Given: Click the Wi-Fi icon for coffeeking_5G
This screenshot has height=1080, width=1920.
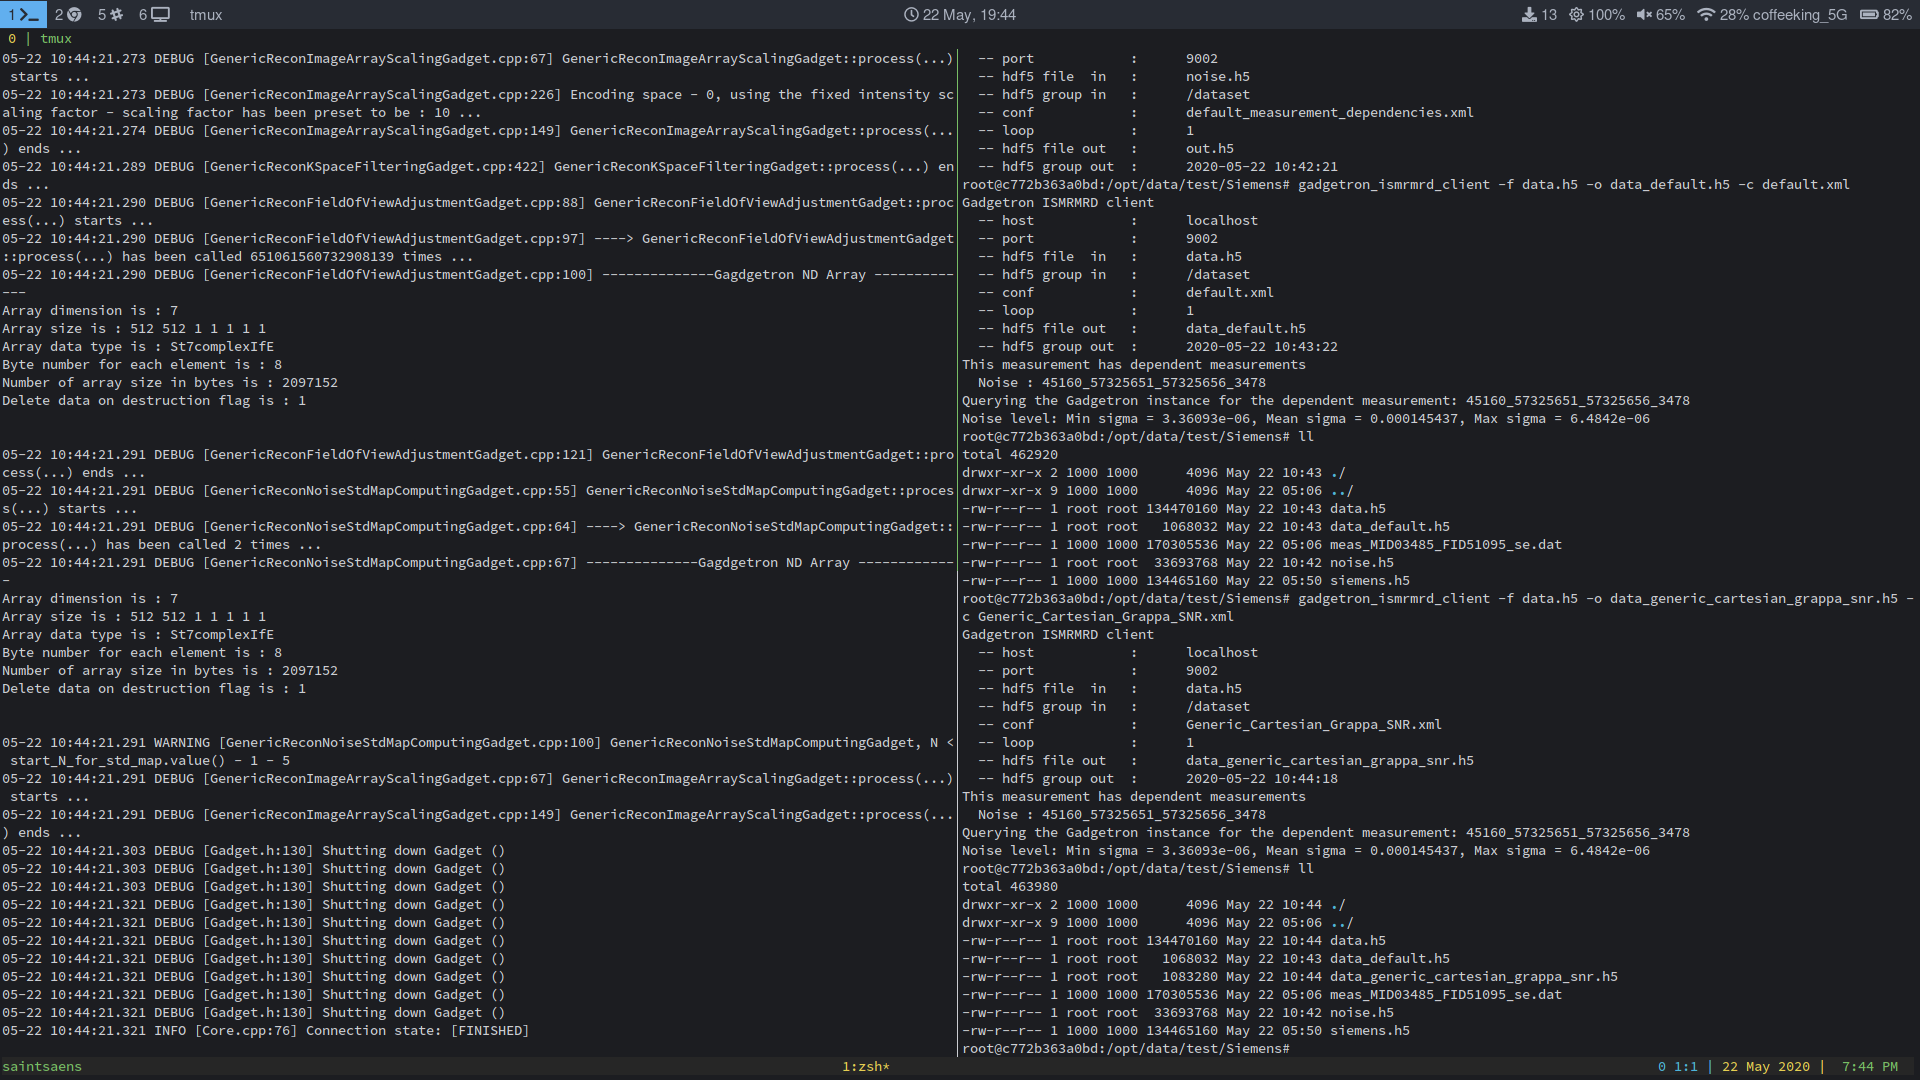Looking at the screenshot, I should [x=1705, y=14].
